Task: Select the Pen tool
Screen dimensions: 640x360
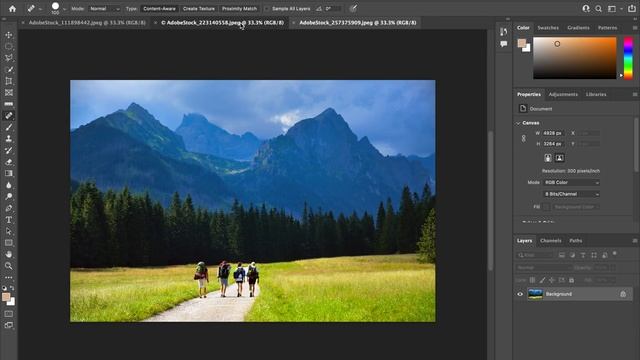Action: 9,208
